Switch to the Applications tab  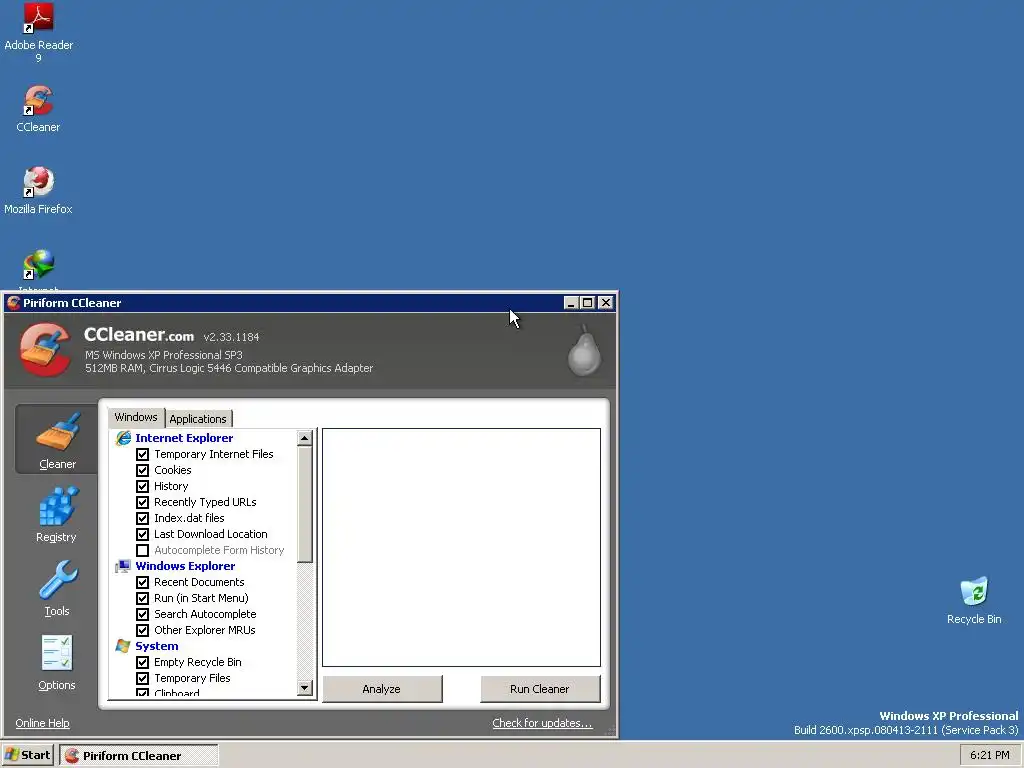[x=198, y=419]
